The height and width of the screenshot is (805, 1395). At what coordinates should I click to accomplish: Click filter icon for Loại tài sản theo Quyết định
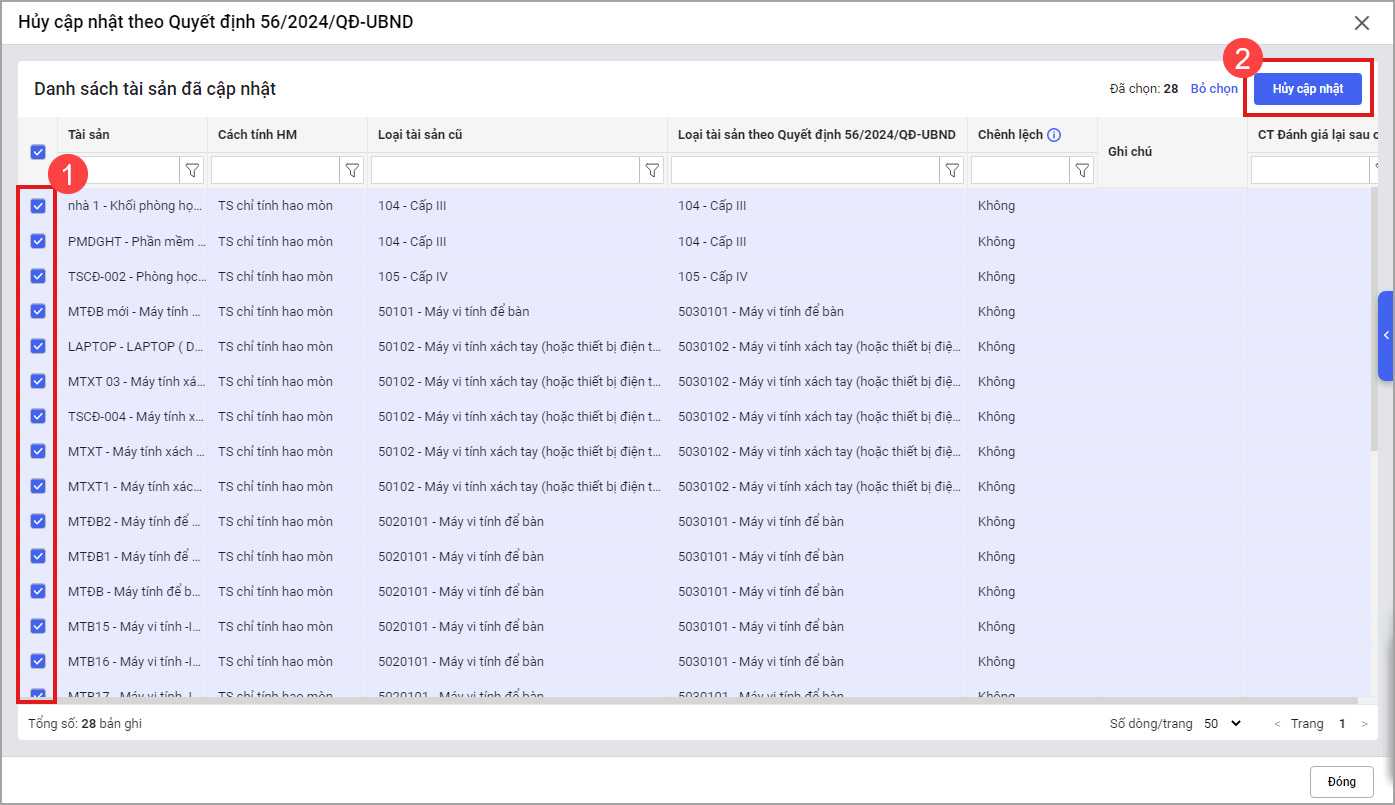point(952,171)
